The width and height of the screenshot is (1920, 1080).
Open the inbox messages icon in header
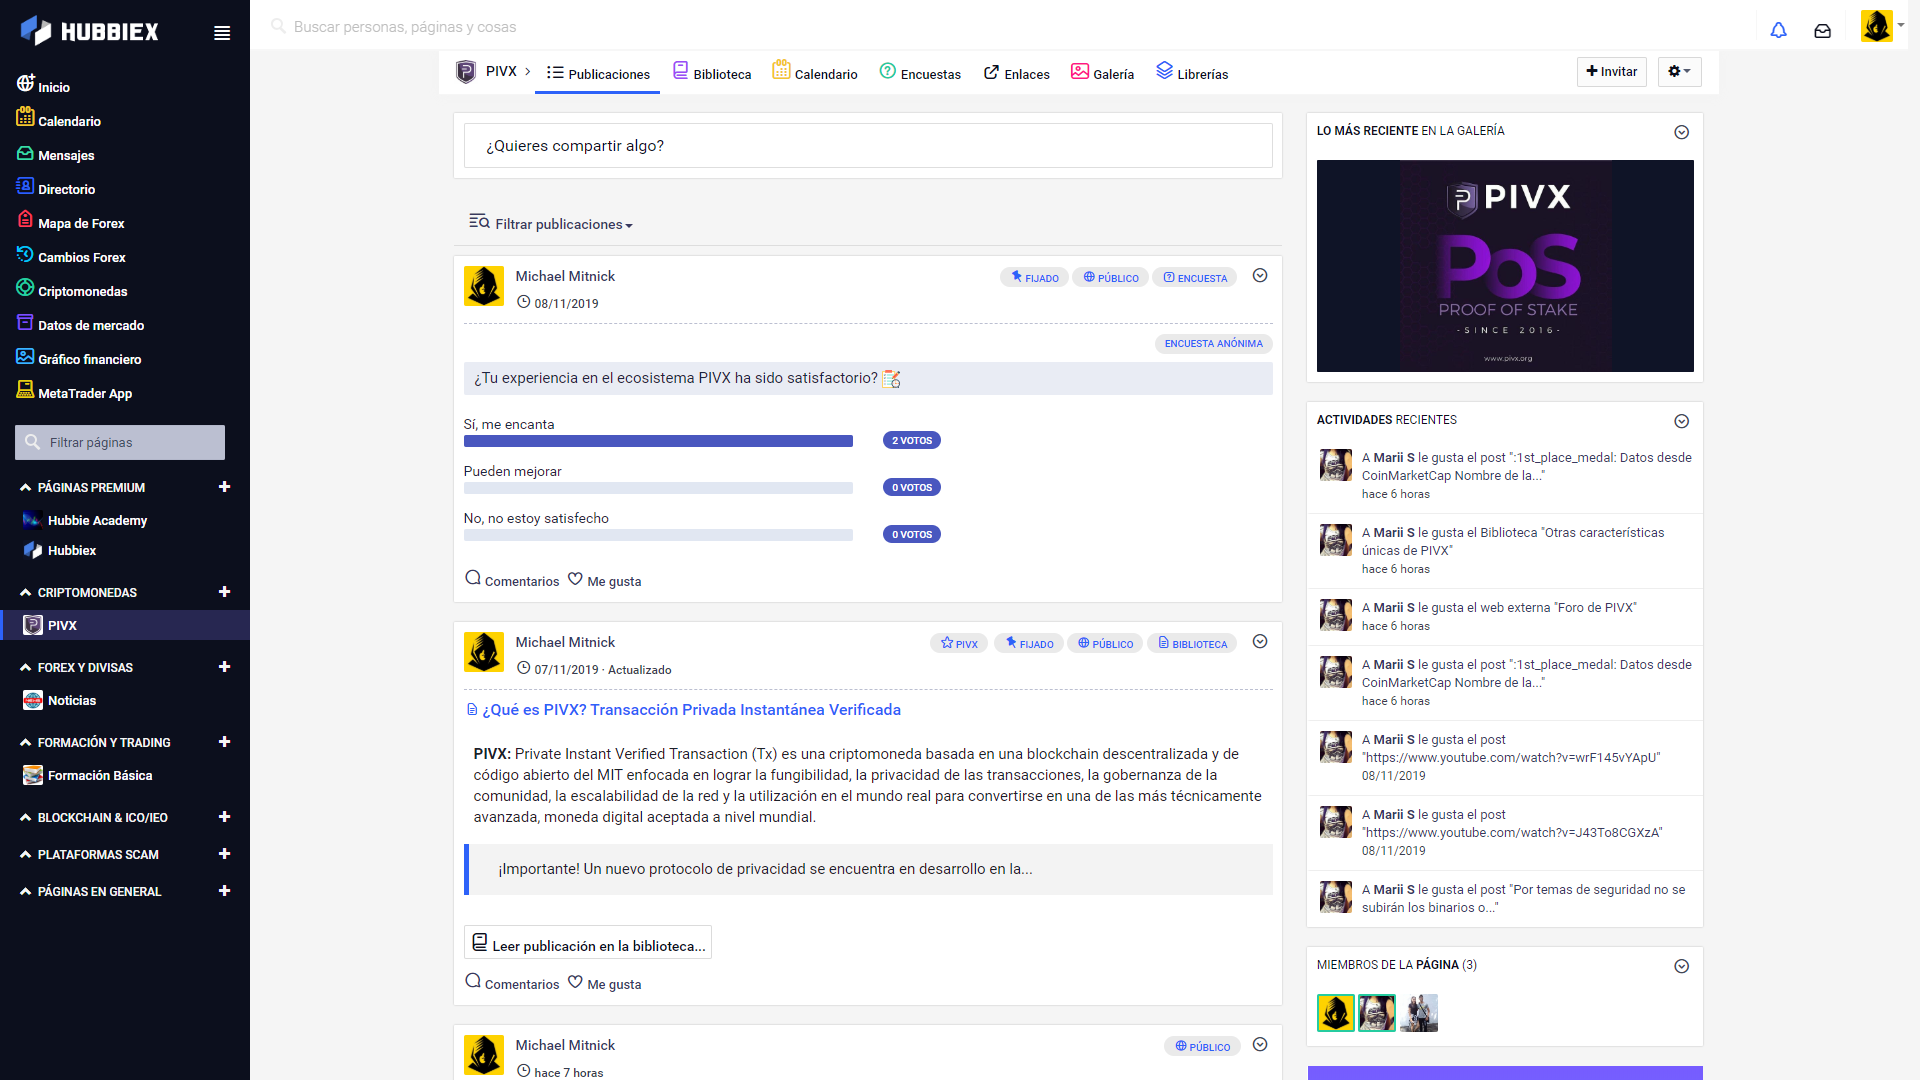pos(1822,30)
